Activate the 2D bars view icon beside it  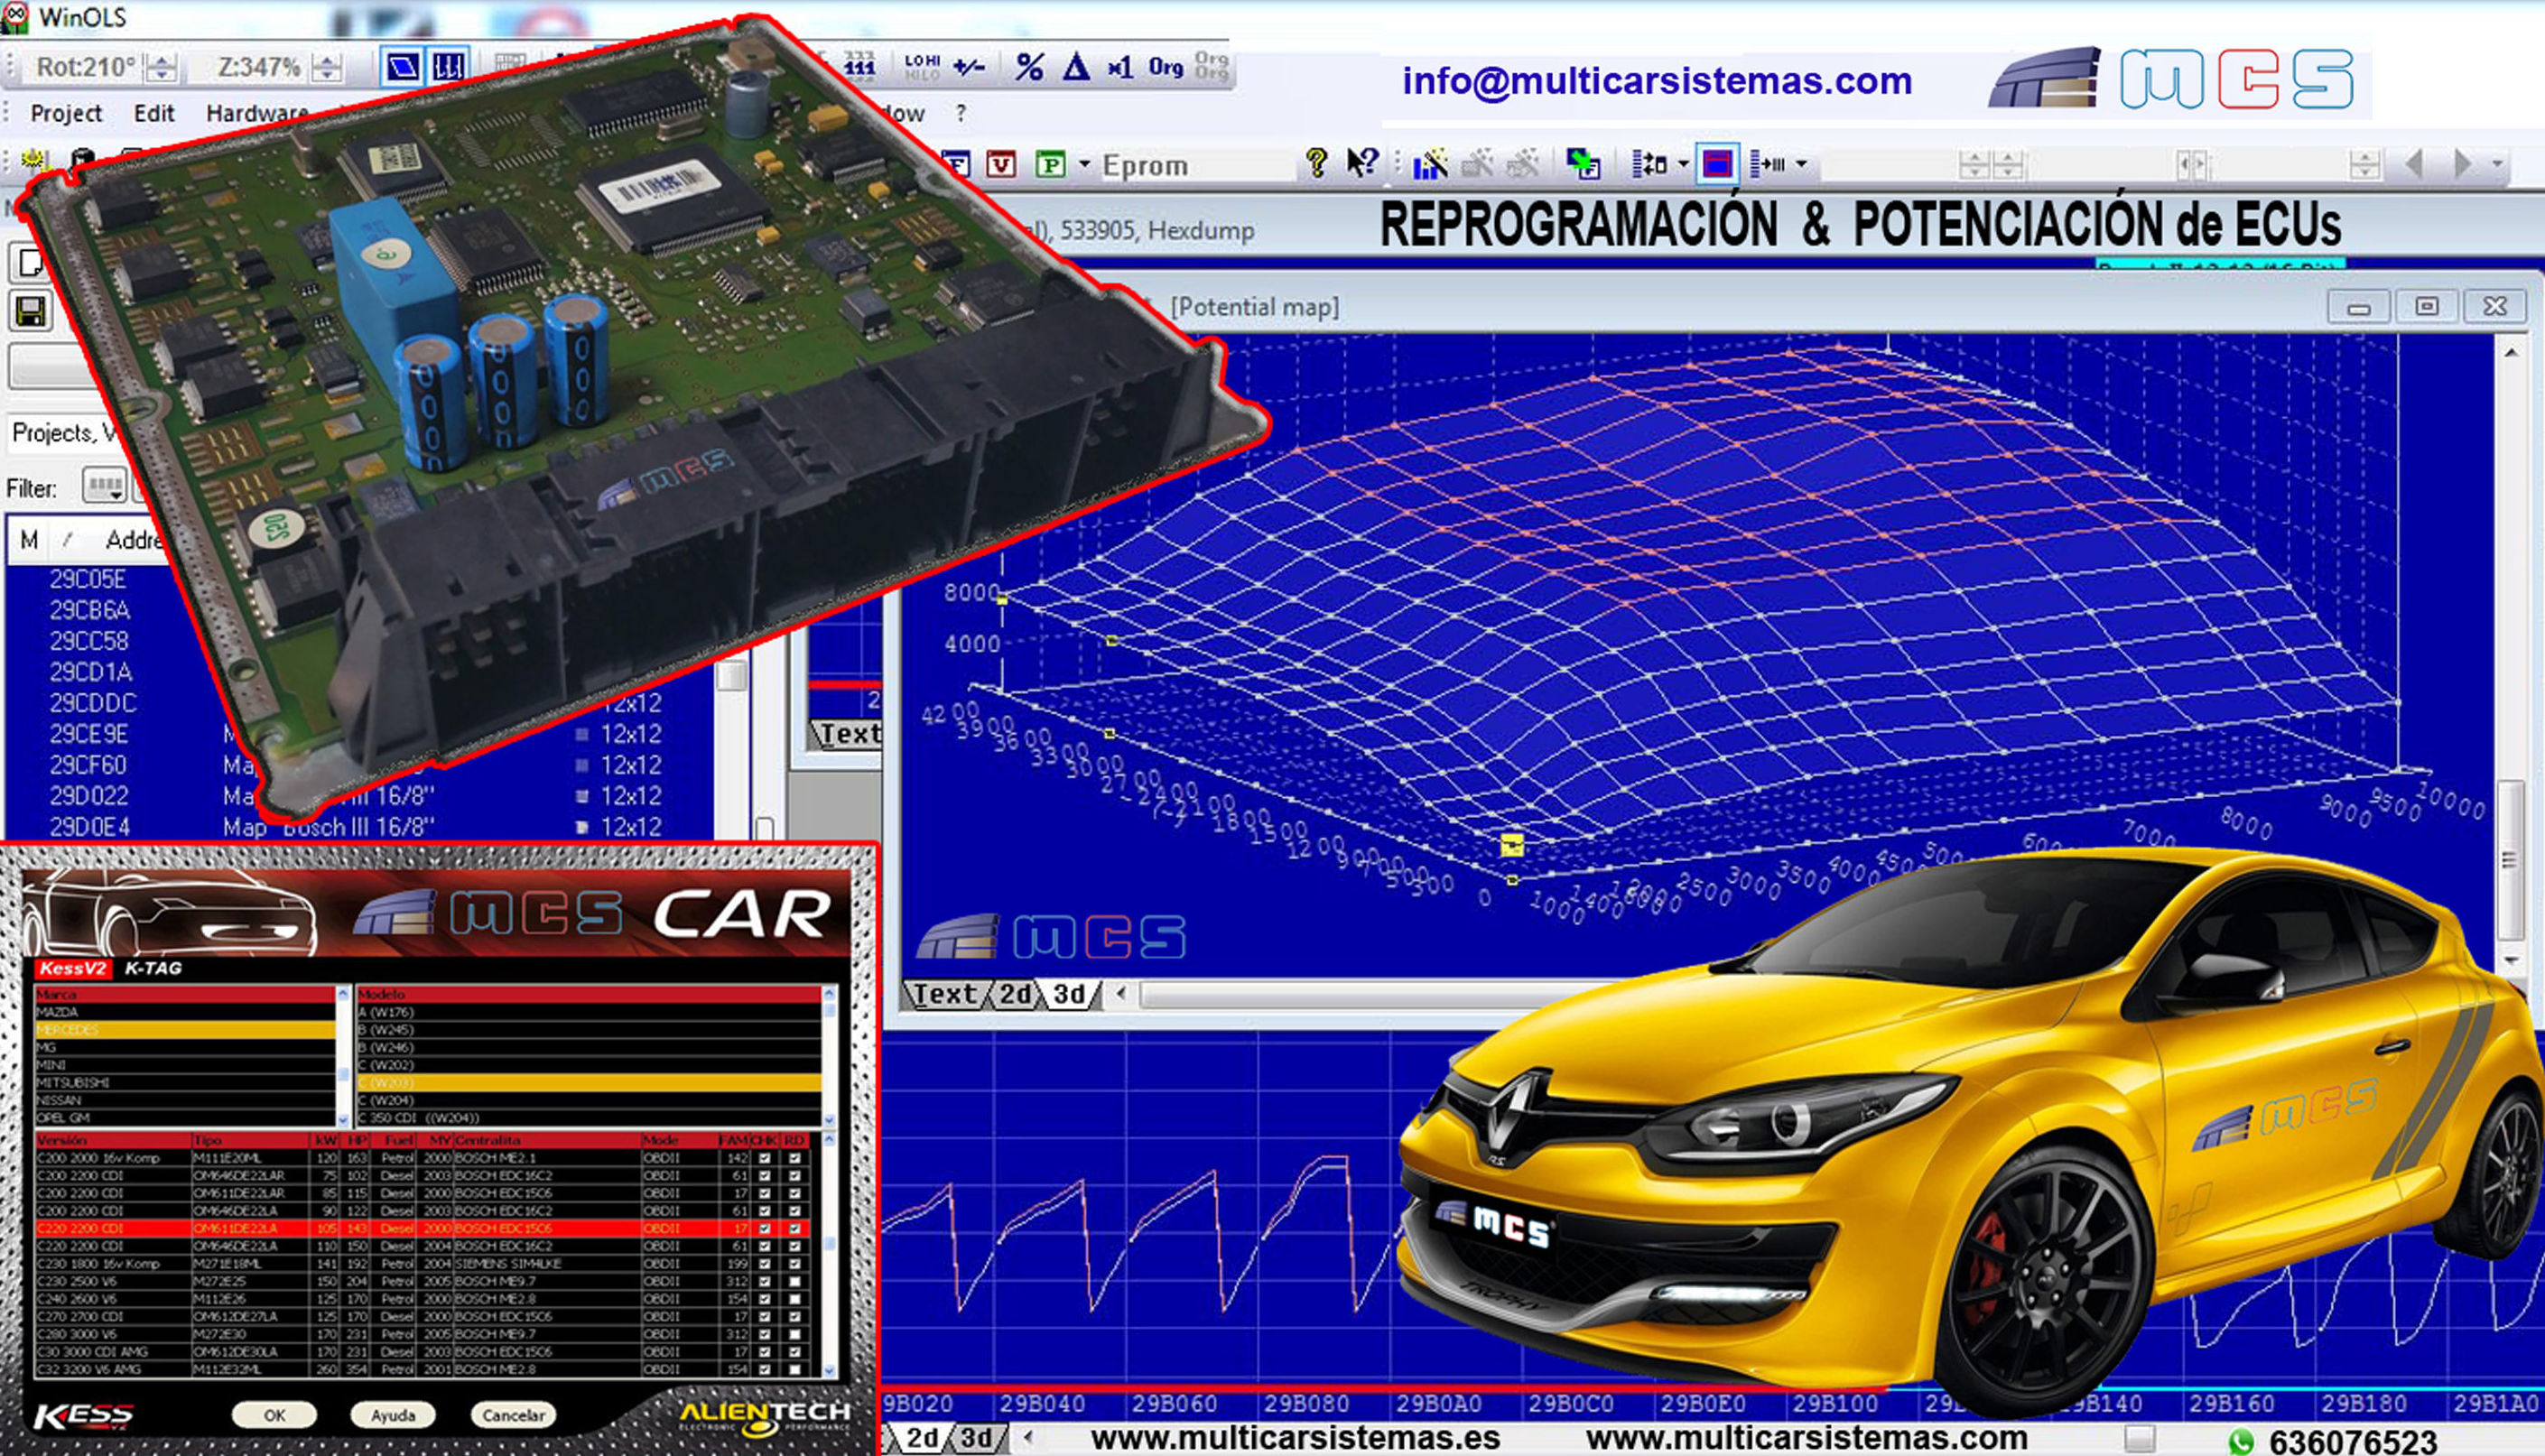pos(447,67)
